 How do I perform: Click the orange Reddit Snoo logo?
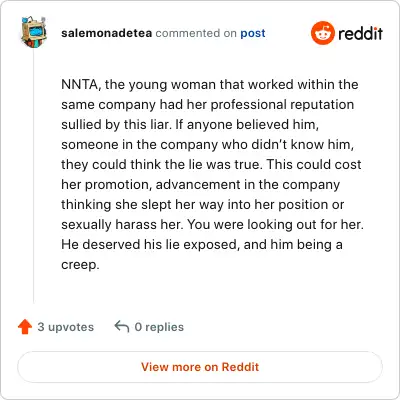tap(322, 33)
